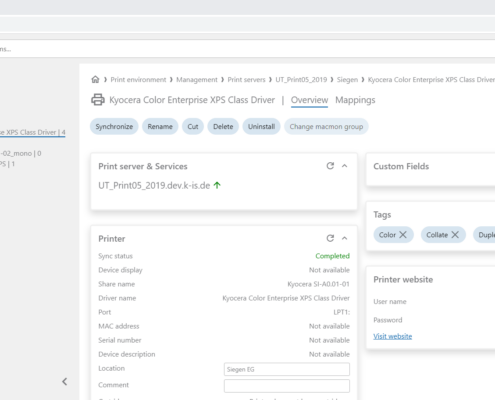The image size is (495, 400).
Task: Click the Cut button
Action: tap(193, 127)
